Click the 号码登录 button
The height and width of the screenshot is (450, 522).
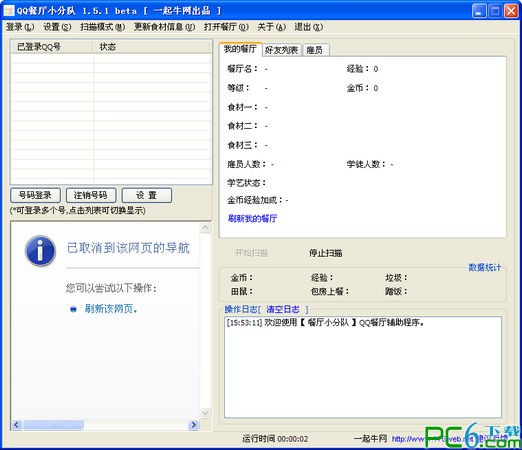point(35,195)
